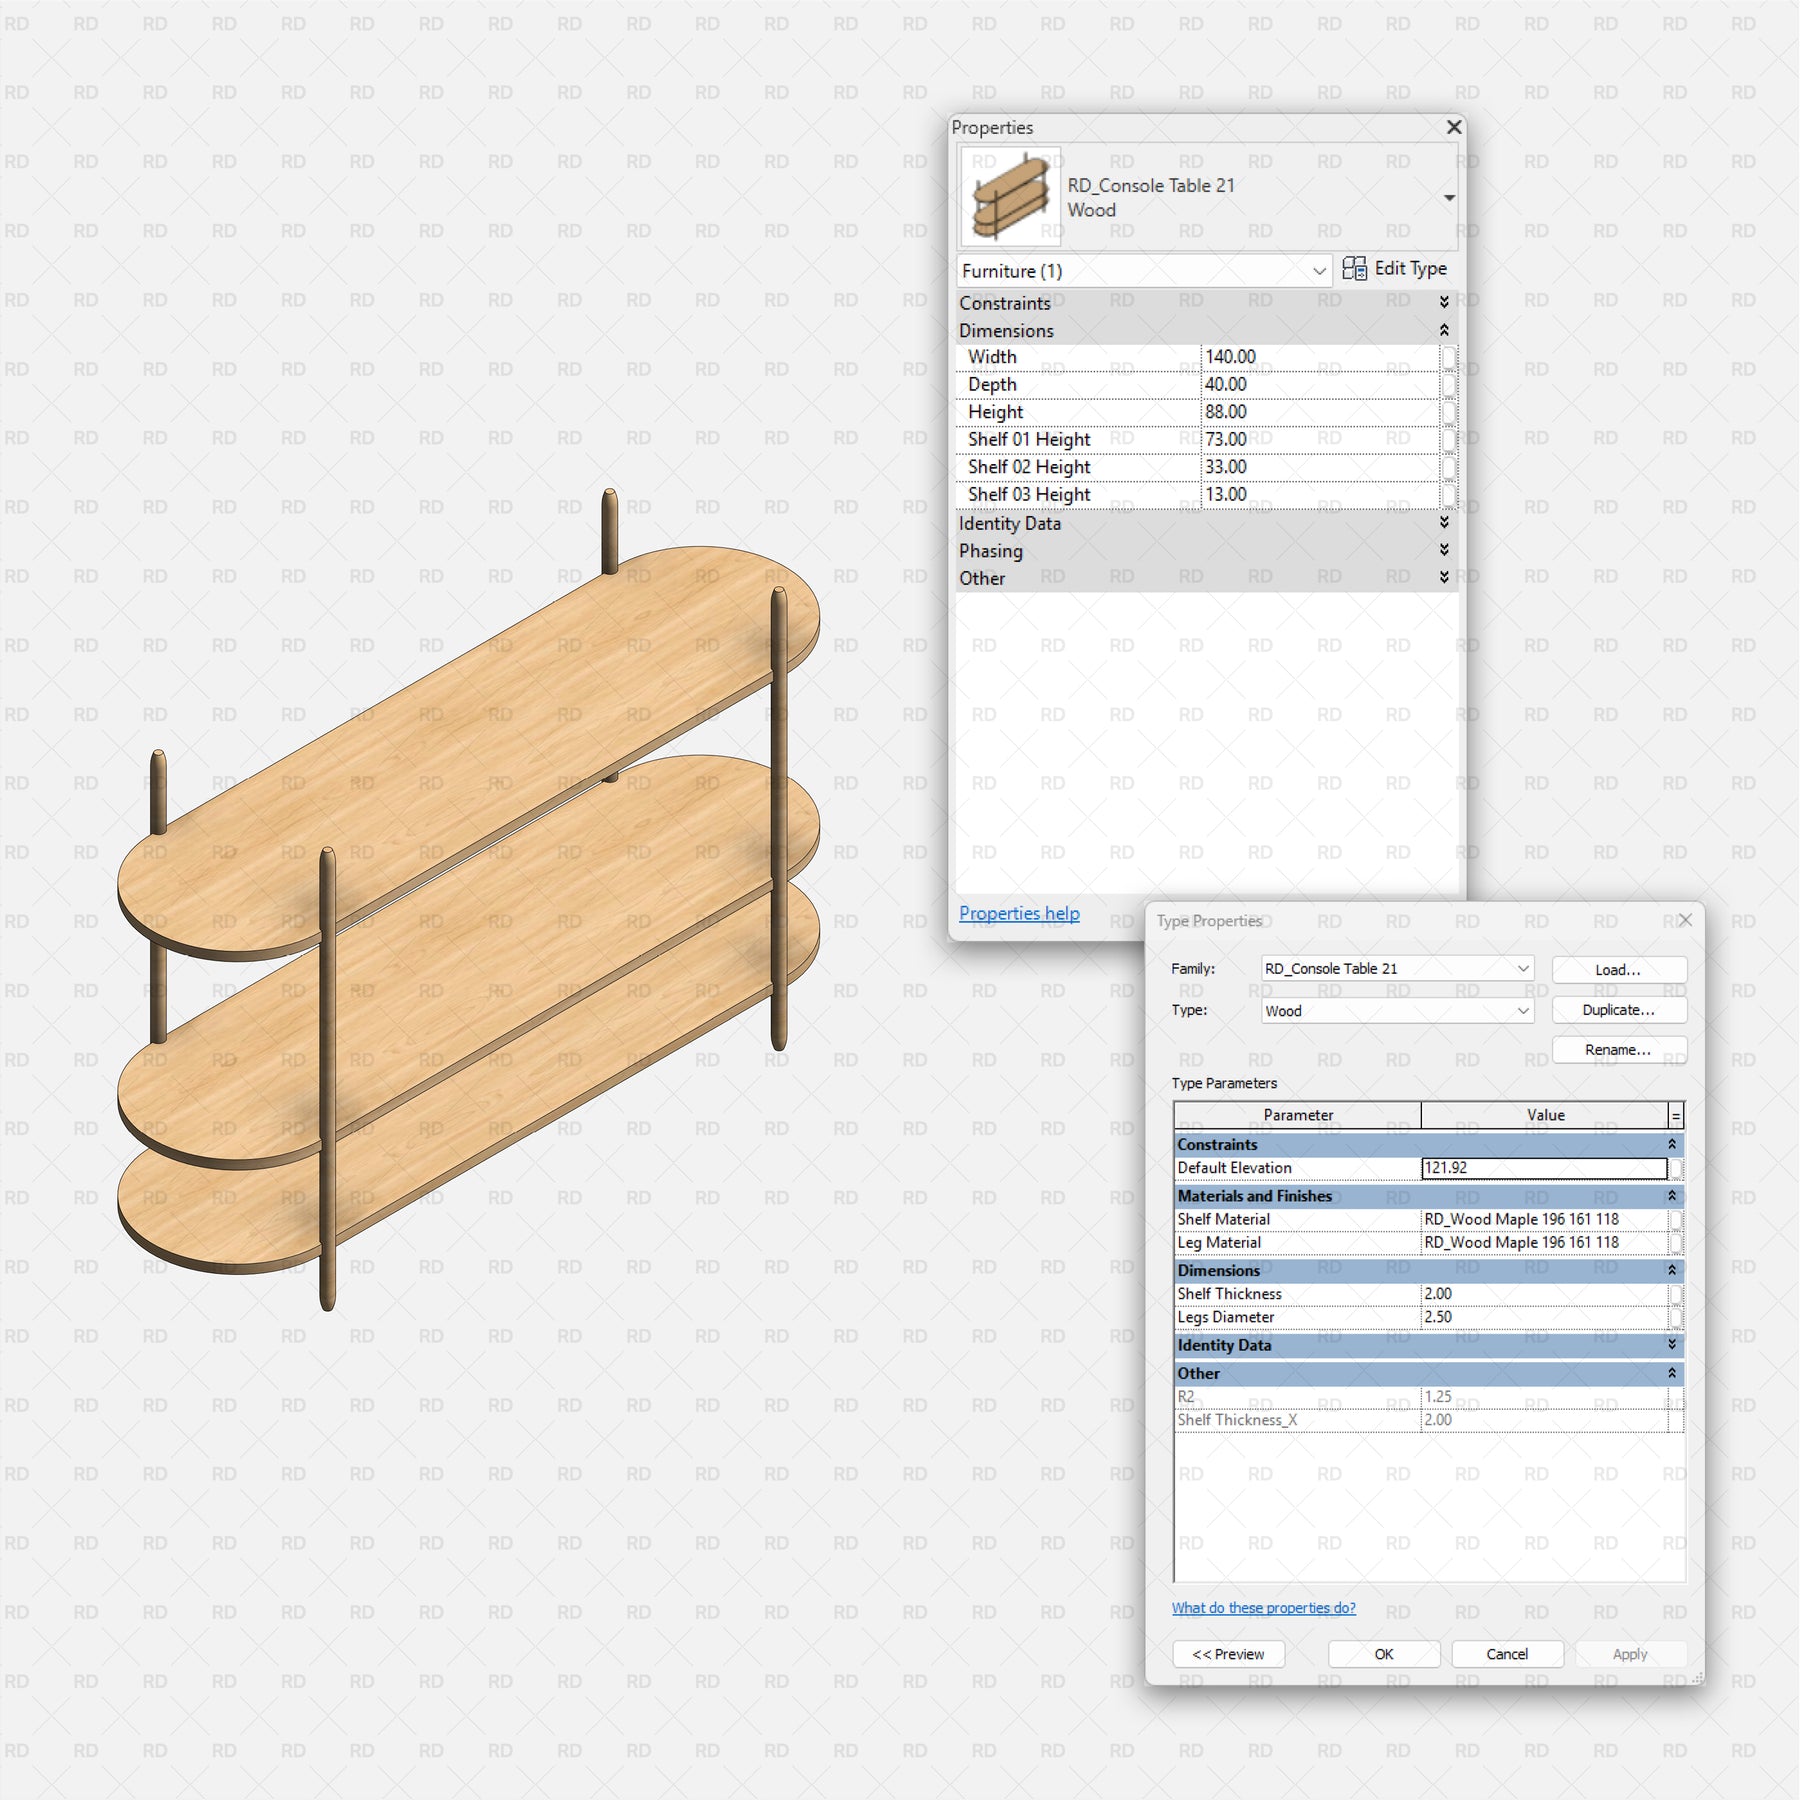
Task: Click the Edit Type icon
Action: pyautogui.click(x=1354, y=269)
